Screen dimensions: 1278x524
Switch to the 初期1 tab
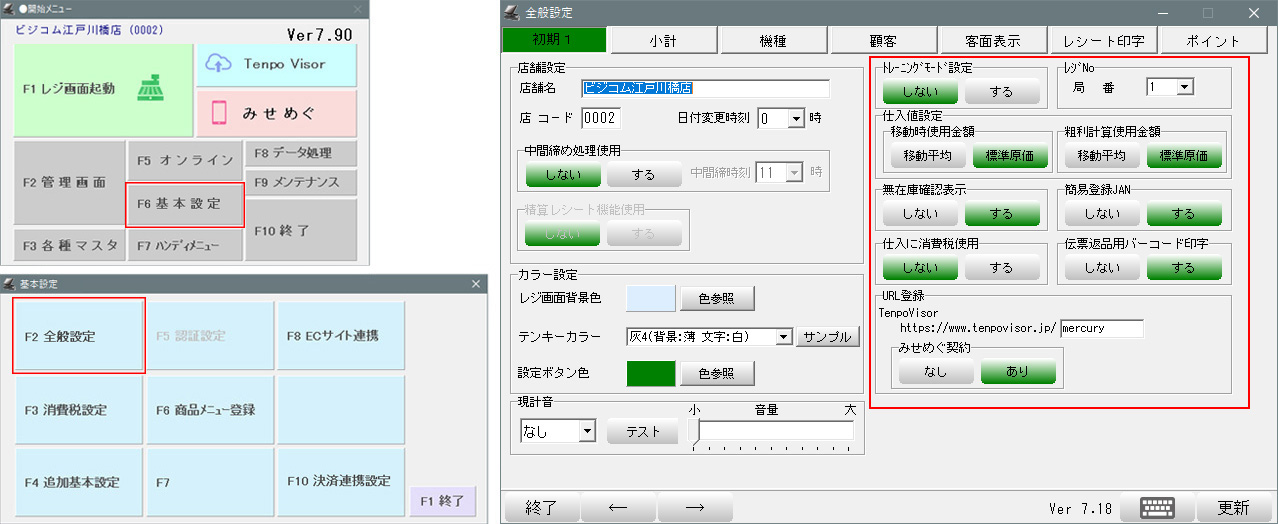point(555,41)
